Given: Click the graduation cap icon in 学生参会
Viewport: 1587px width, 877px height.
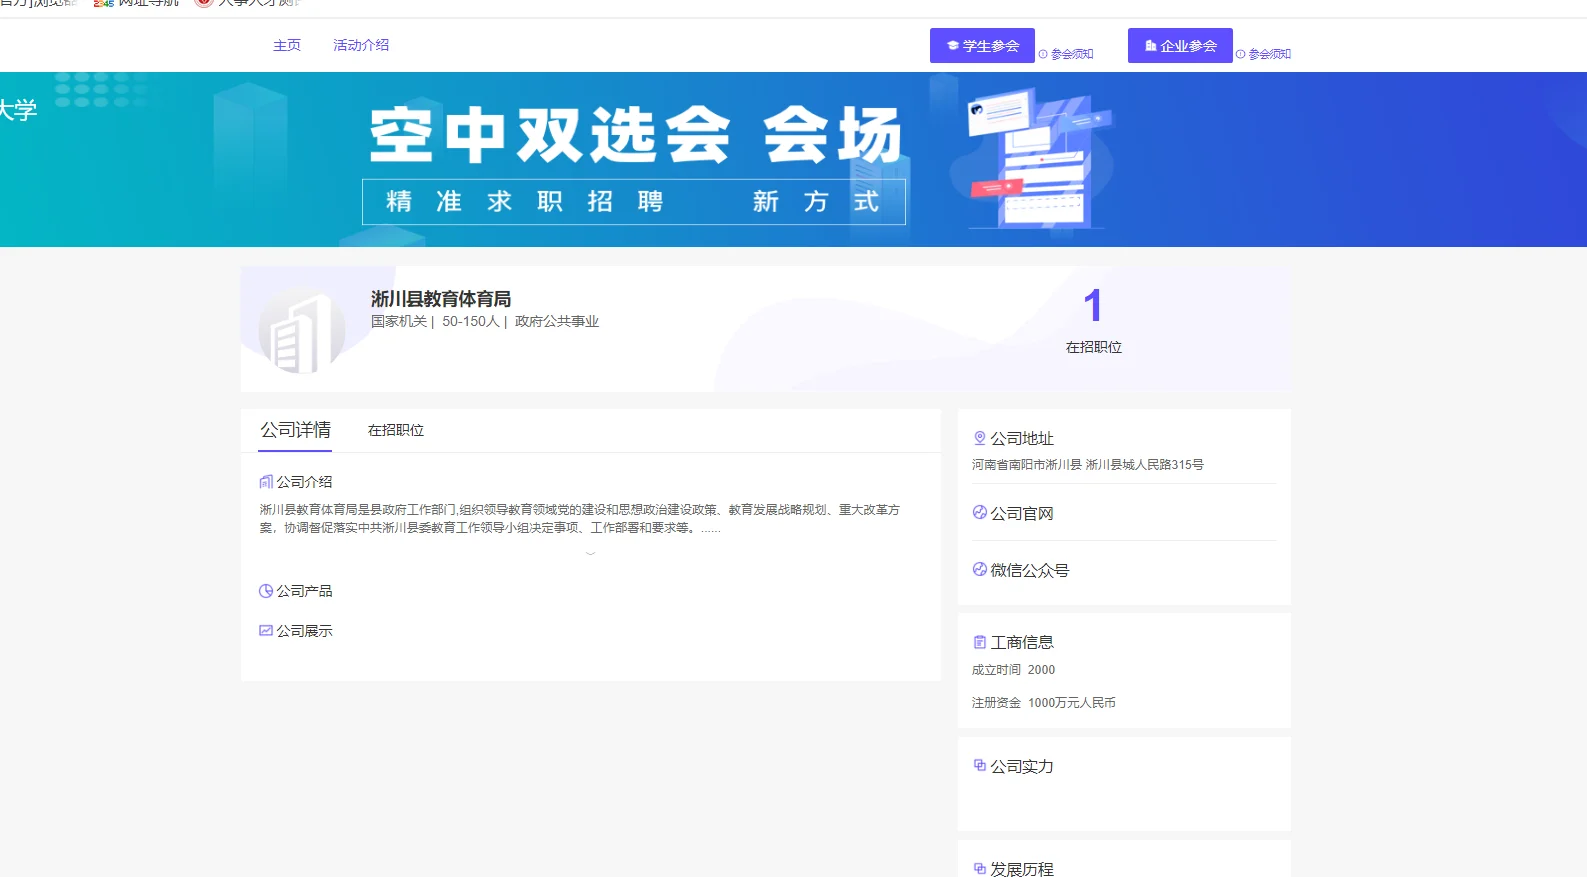Looking at the screenshot, I should [953, 46].
